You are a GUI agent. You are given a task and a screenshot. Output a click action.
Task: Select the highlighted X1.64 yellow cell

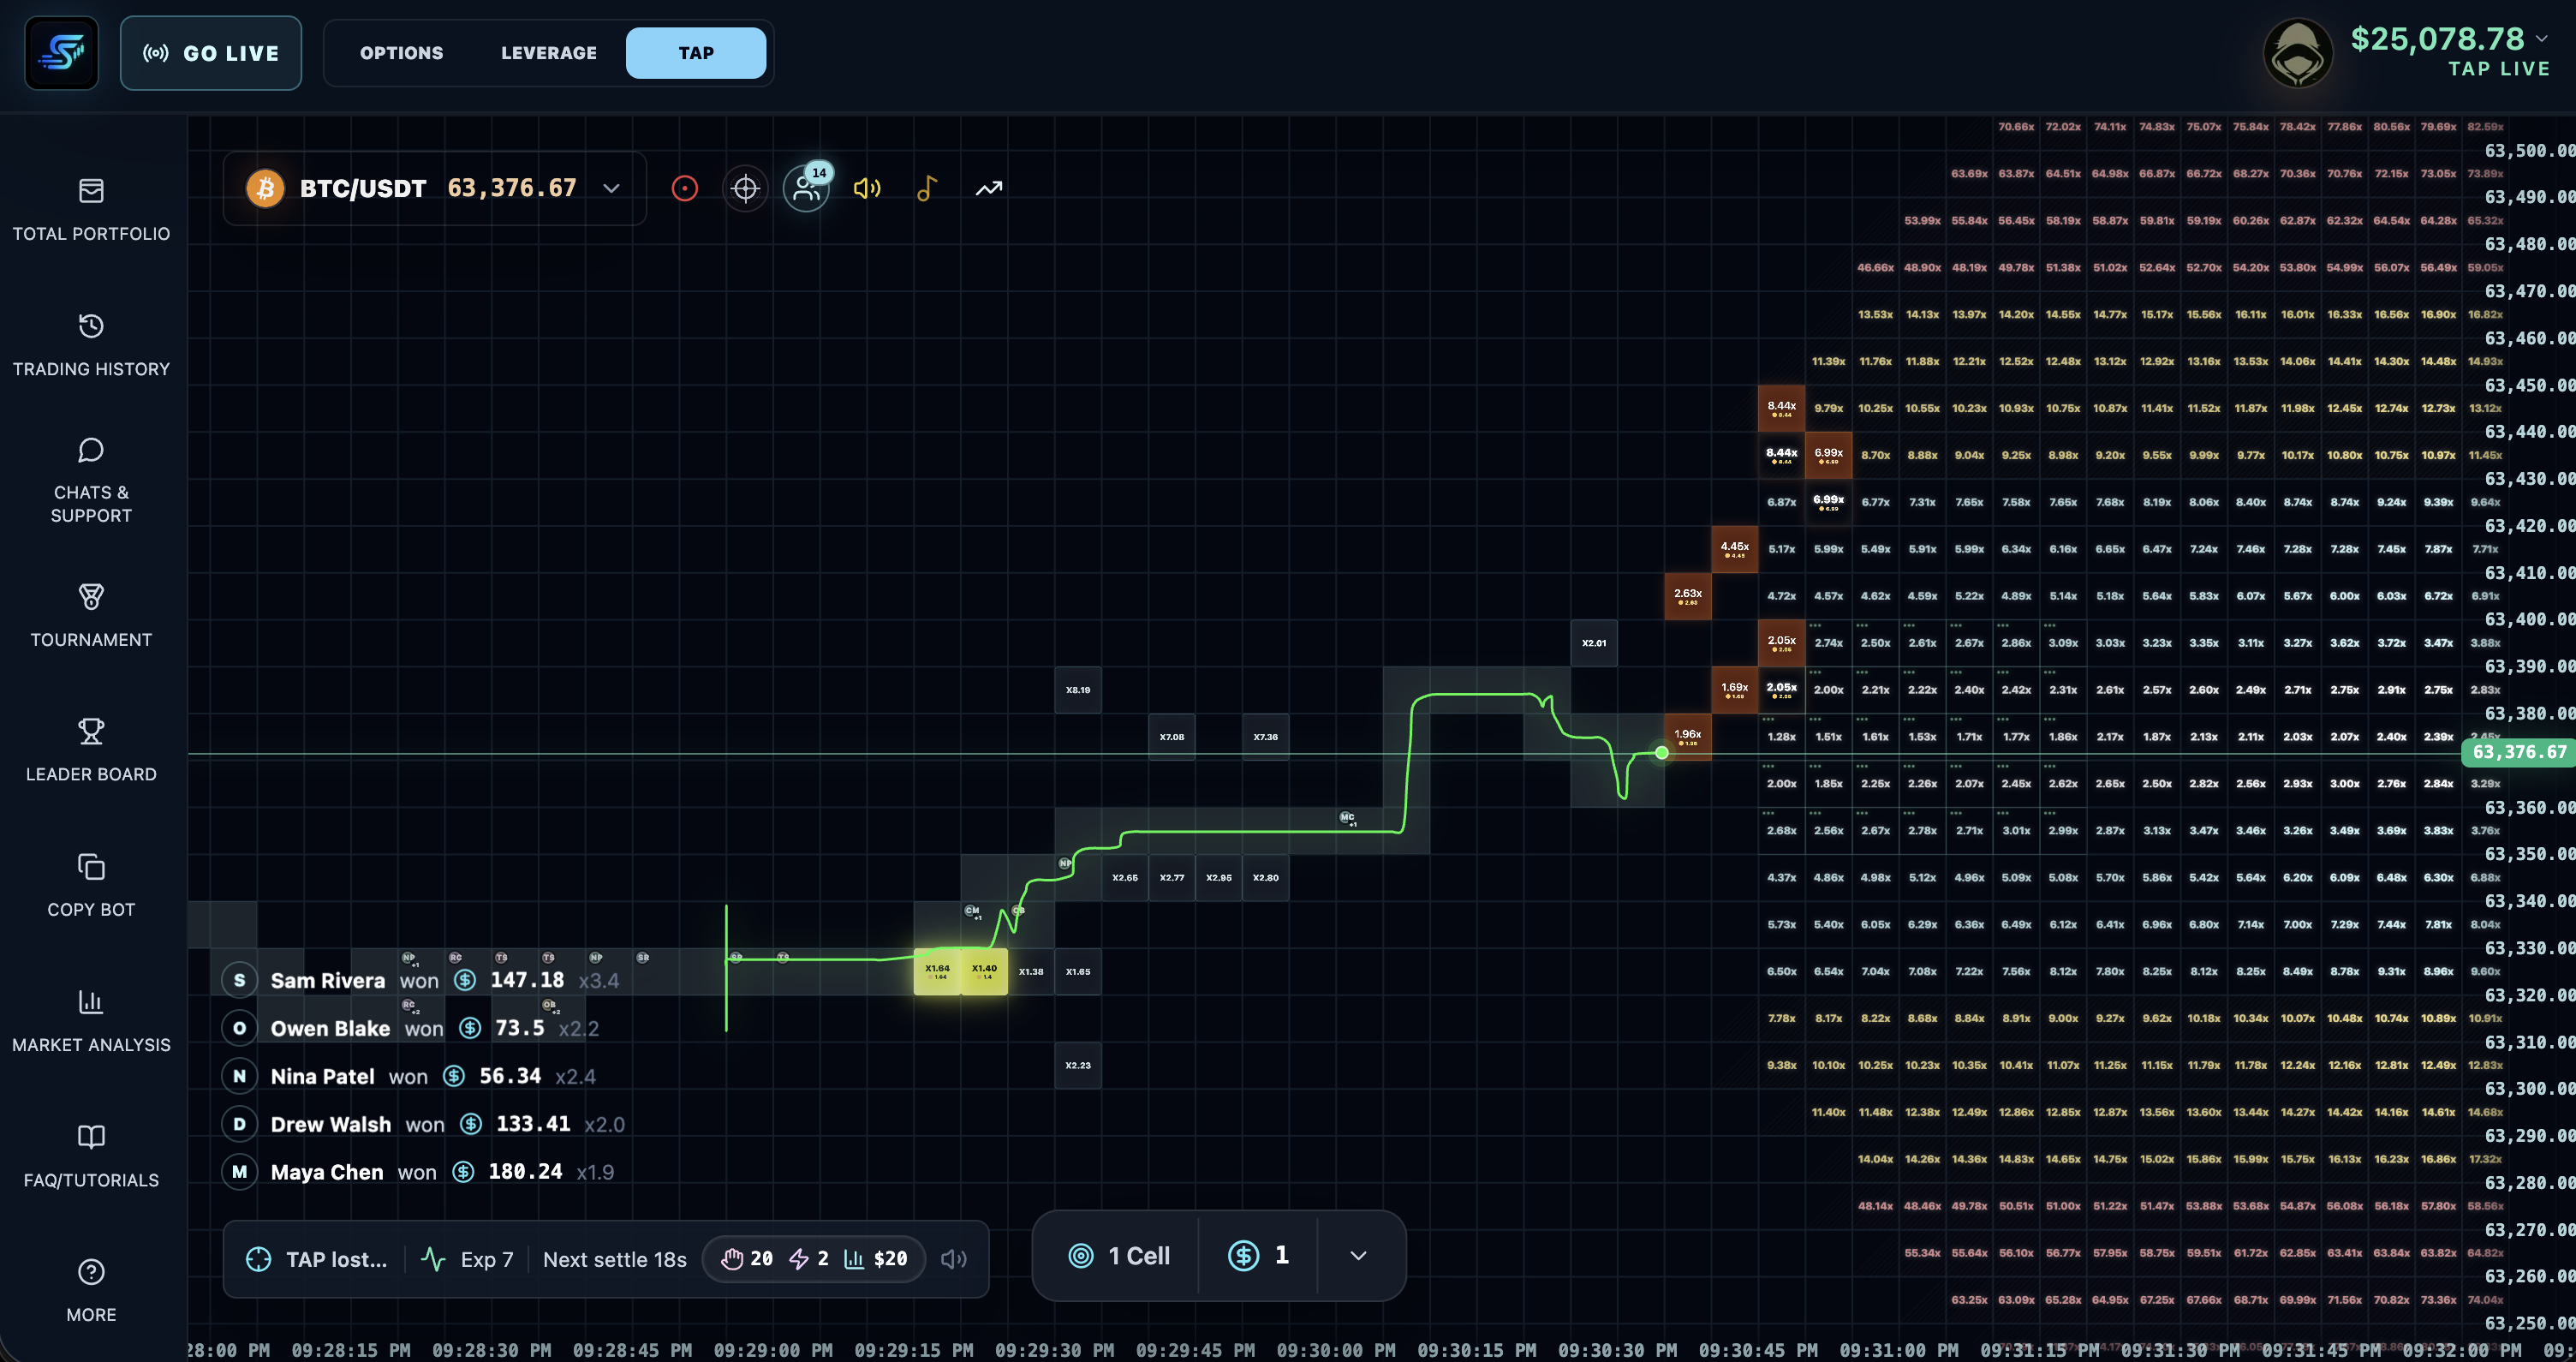tap(937, 971)
